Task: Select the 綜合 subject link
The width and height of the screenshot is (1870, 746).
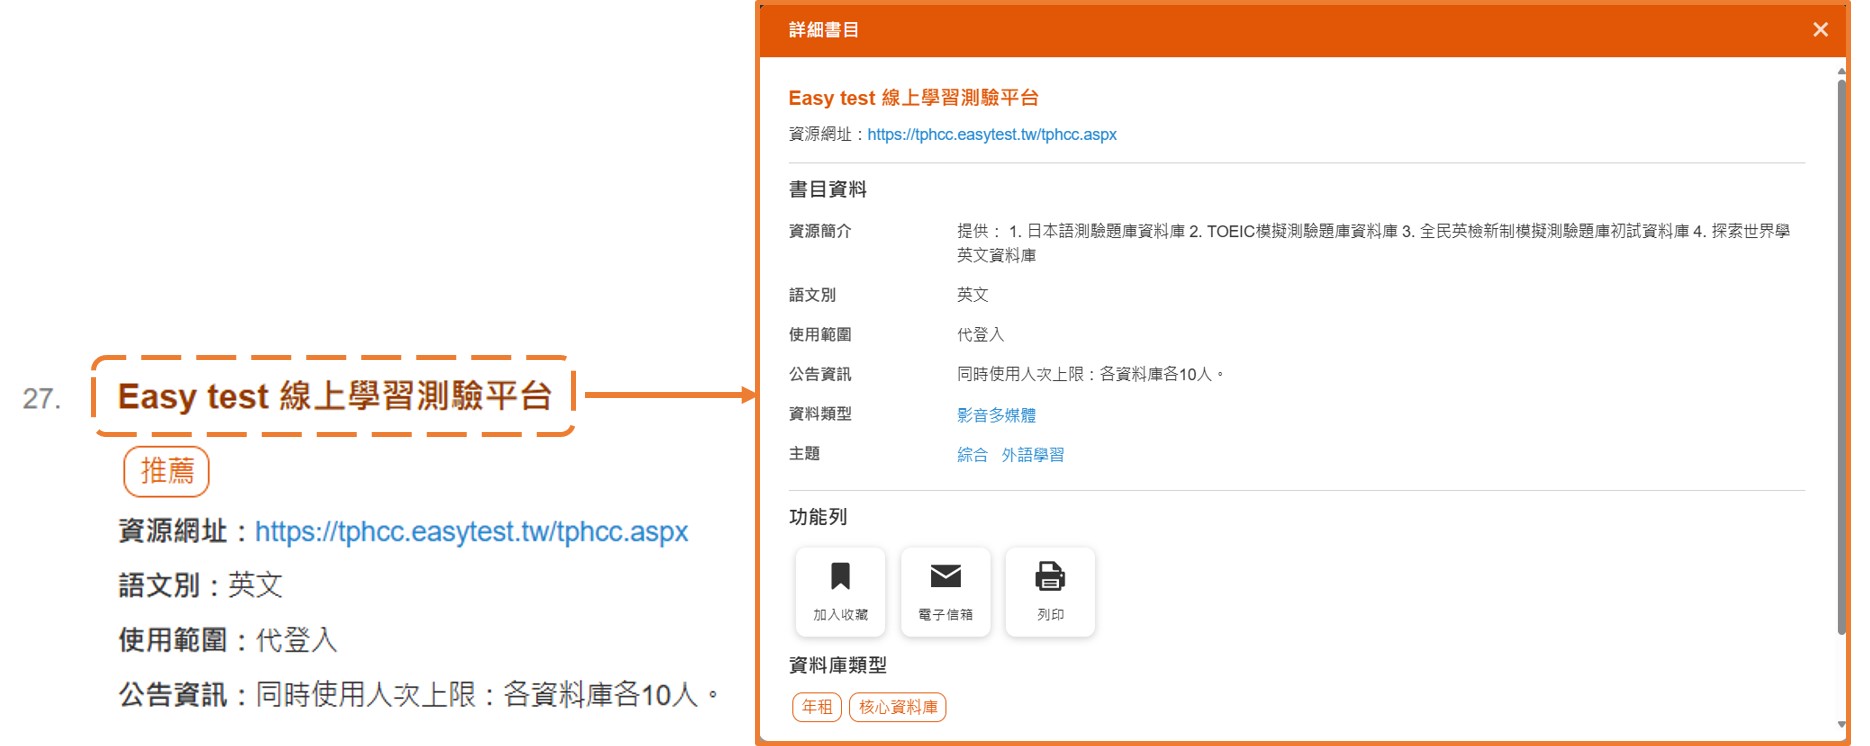Action: pos(972,455)
